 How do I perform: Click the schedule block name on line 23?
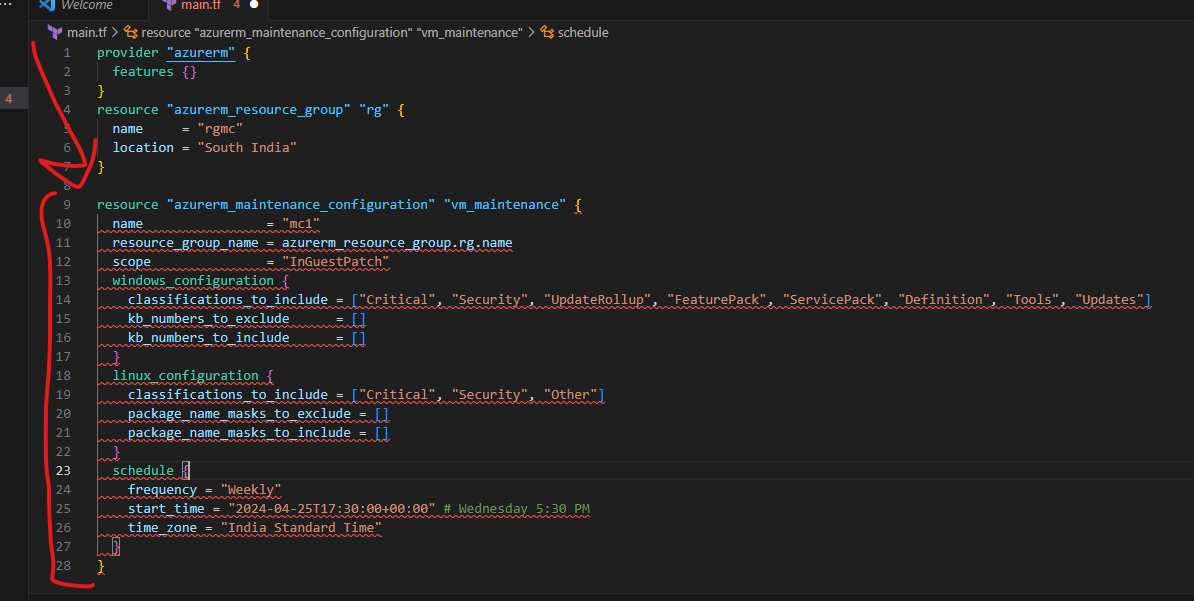[x=143, y=471]
